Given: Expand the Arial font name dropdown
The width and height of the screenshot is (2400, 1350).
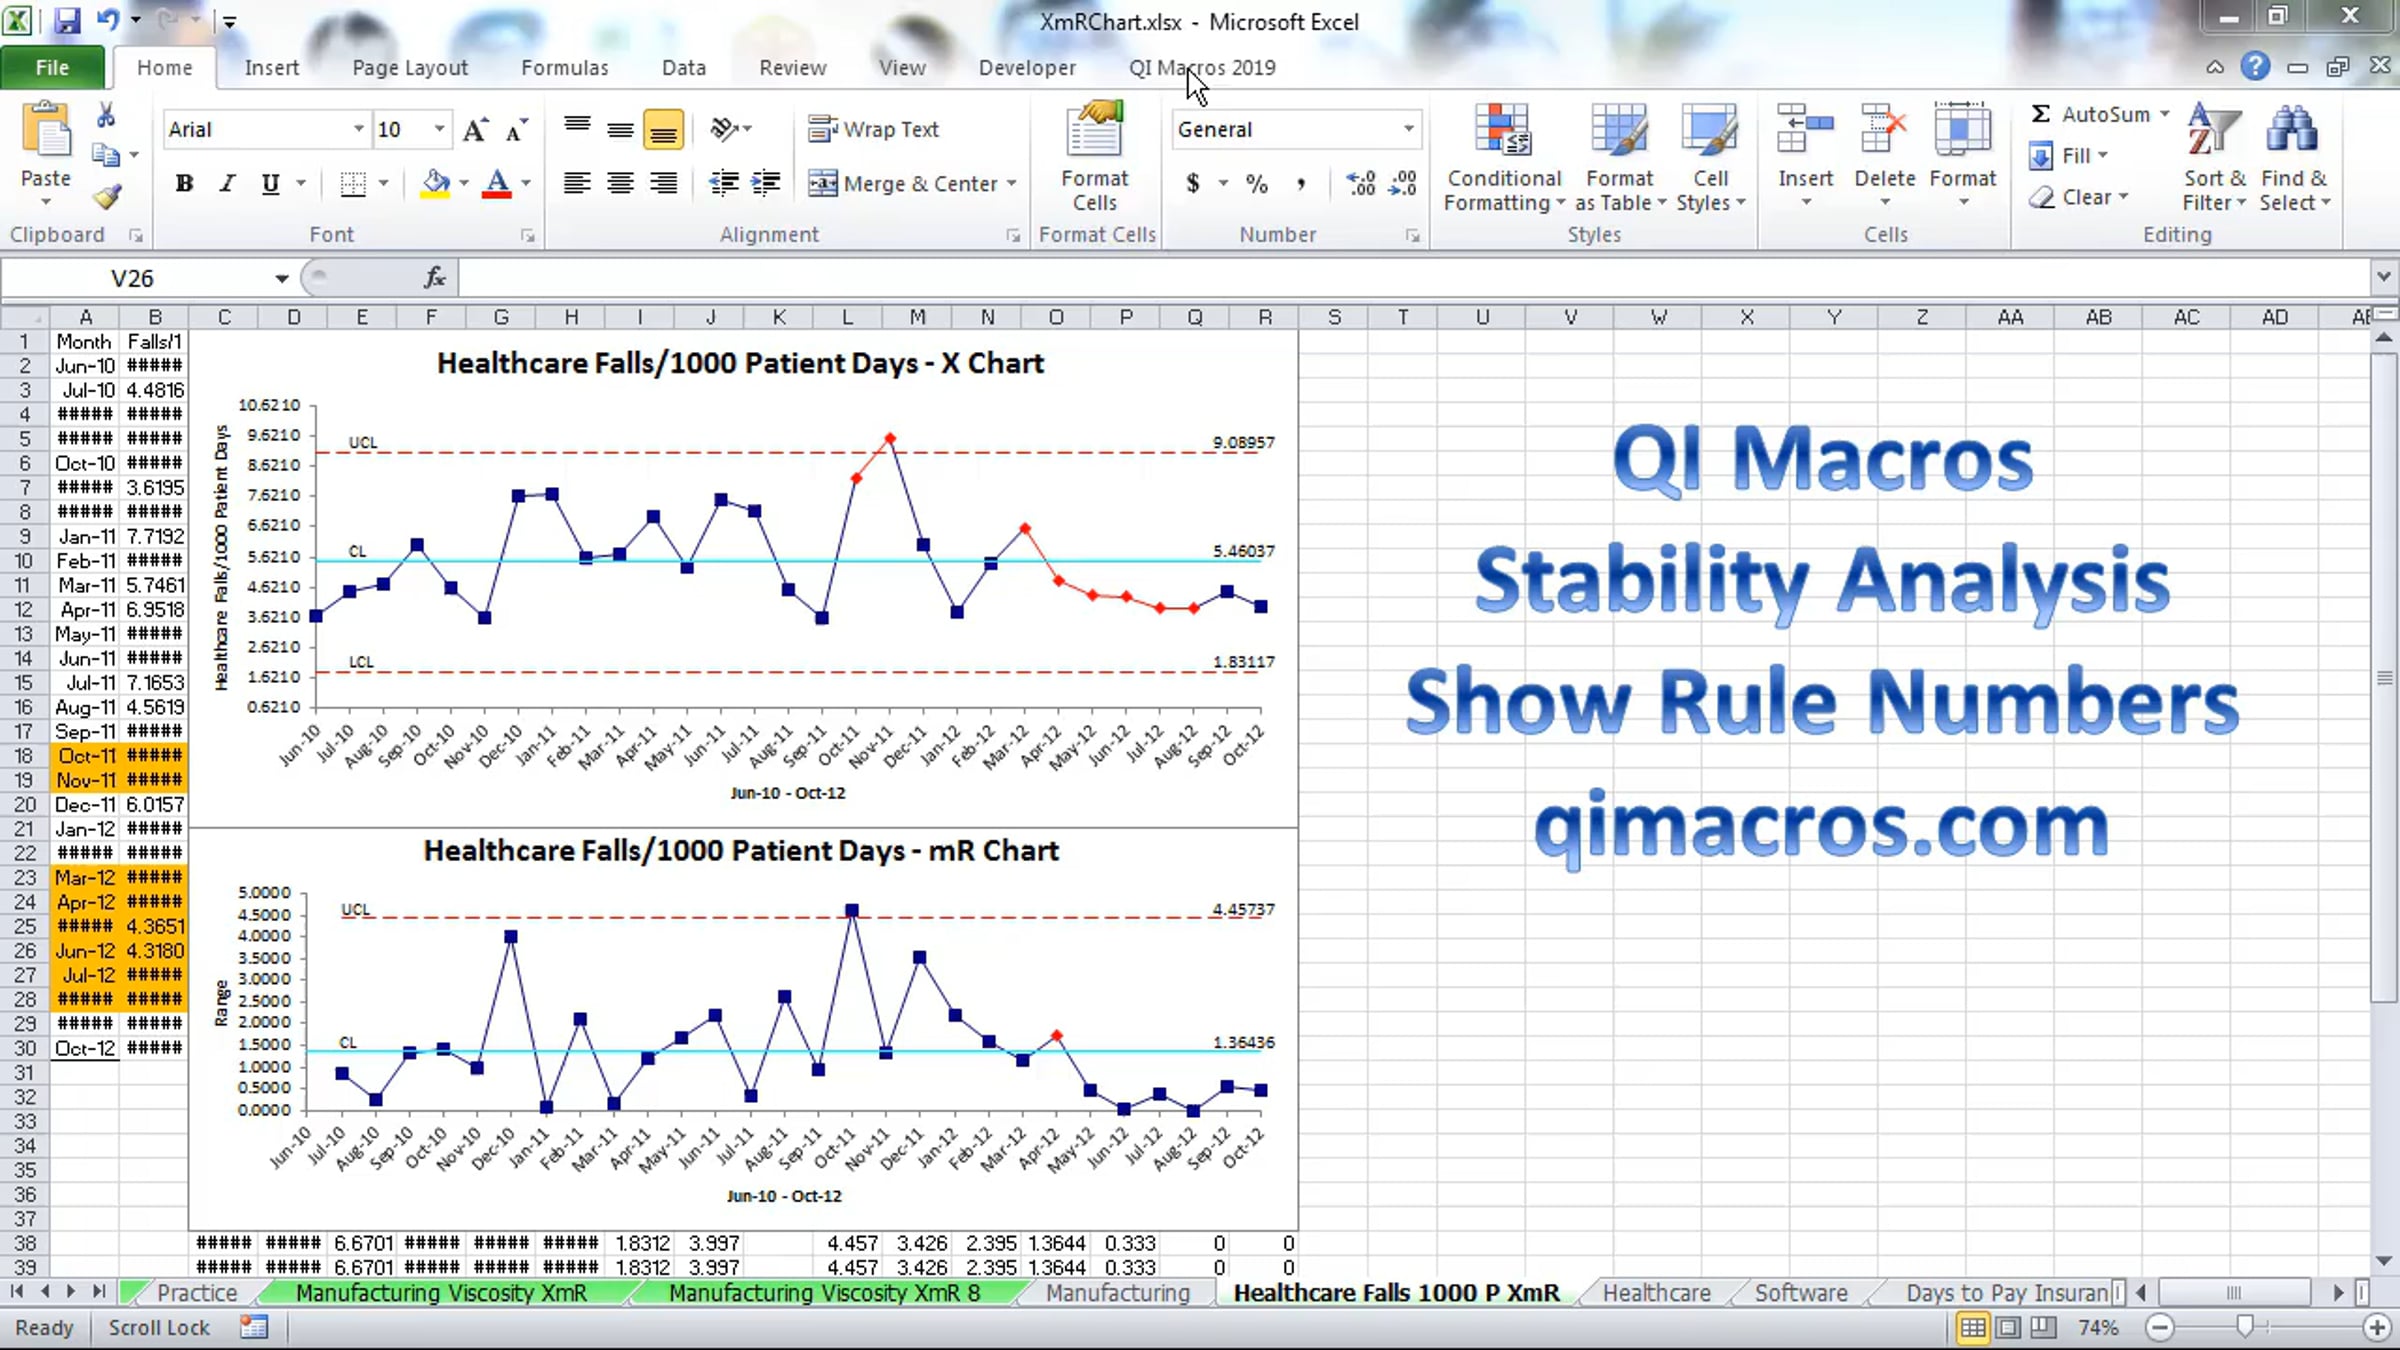Looking at the screenshot, I should click(358, 130).
